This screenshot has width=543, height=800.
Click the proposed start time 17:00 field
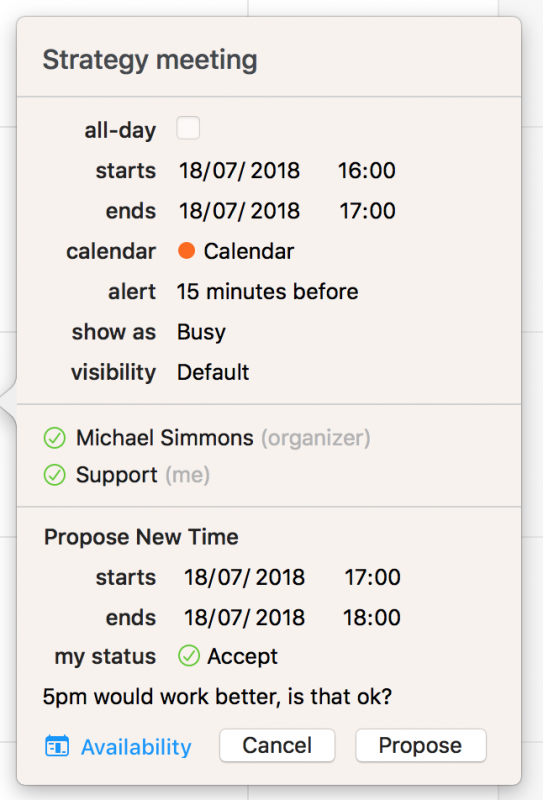pyautogui.click(x=372, y=577)
